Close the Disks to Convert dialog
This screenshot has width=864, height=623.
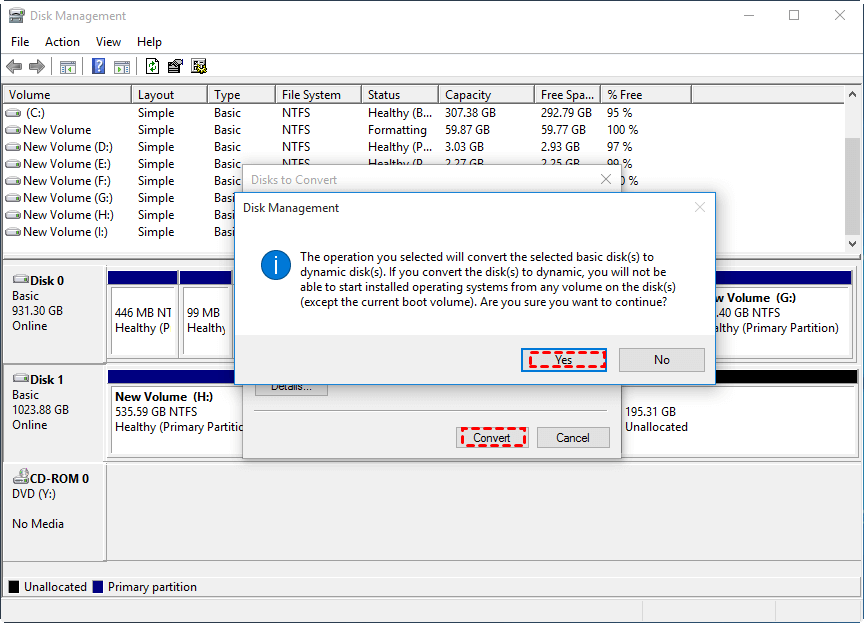click(x=606, y=180)
